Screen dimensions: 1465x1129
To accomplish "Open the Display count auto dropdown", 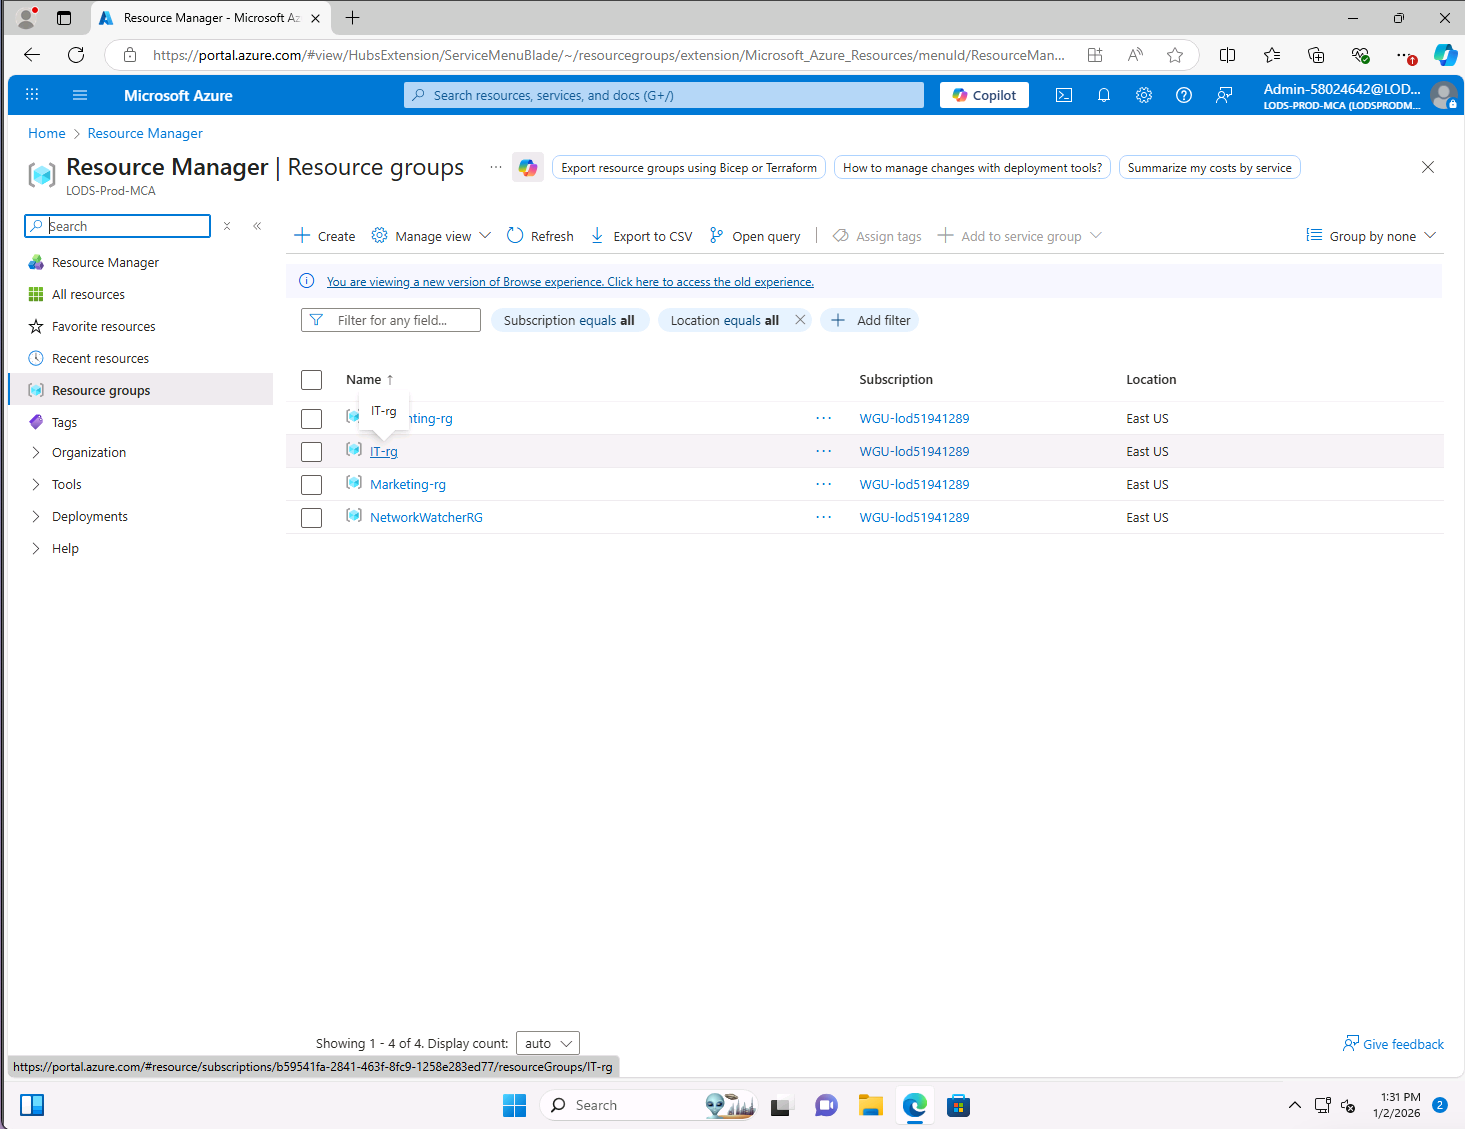I will [x=548, y=1043].
